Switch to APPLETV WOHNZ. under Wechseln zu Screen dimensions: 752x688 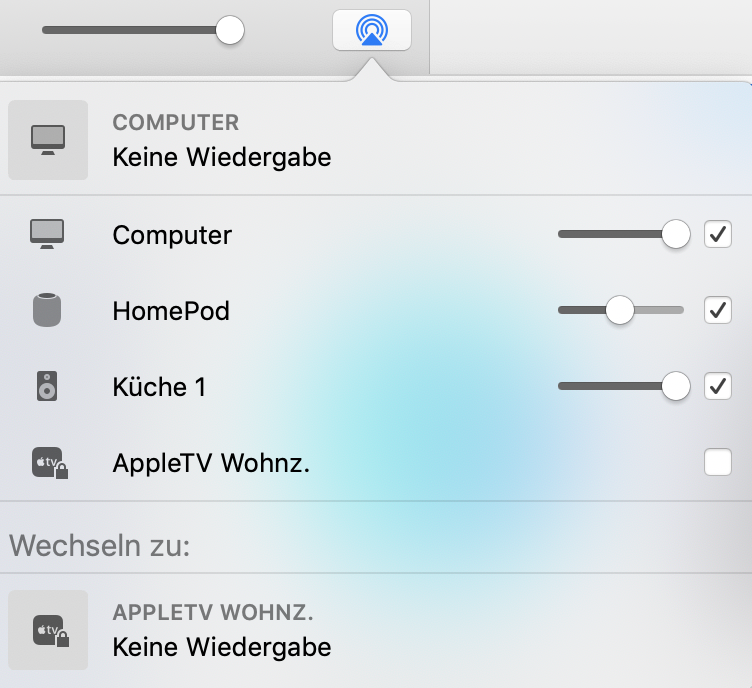[x=221, y=630]
